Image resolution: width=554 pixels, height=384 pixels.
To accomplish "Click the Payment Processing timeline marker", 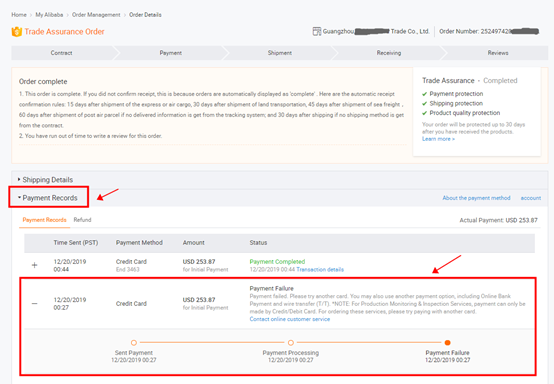I will point(291,343).
